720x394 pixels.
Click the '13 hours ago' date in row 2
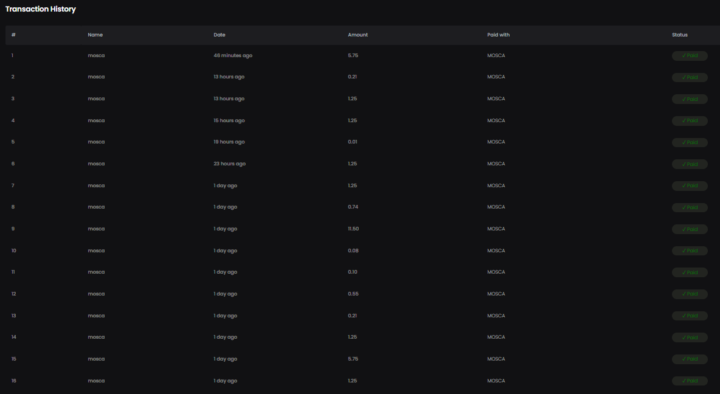pyautogui.click(x=229, y=77)
